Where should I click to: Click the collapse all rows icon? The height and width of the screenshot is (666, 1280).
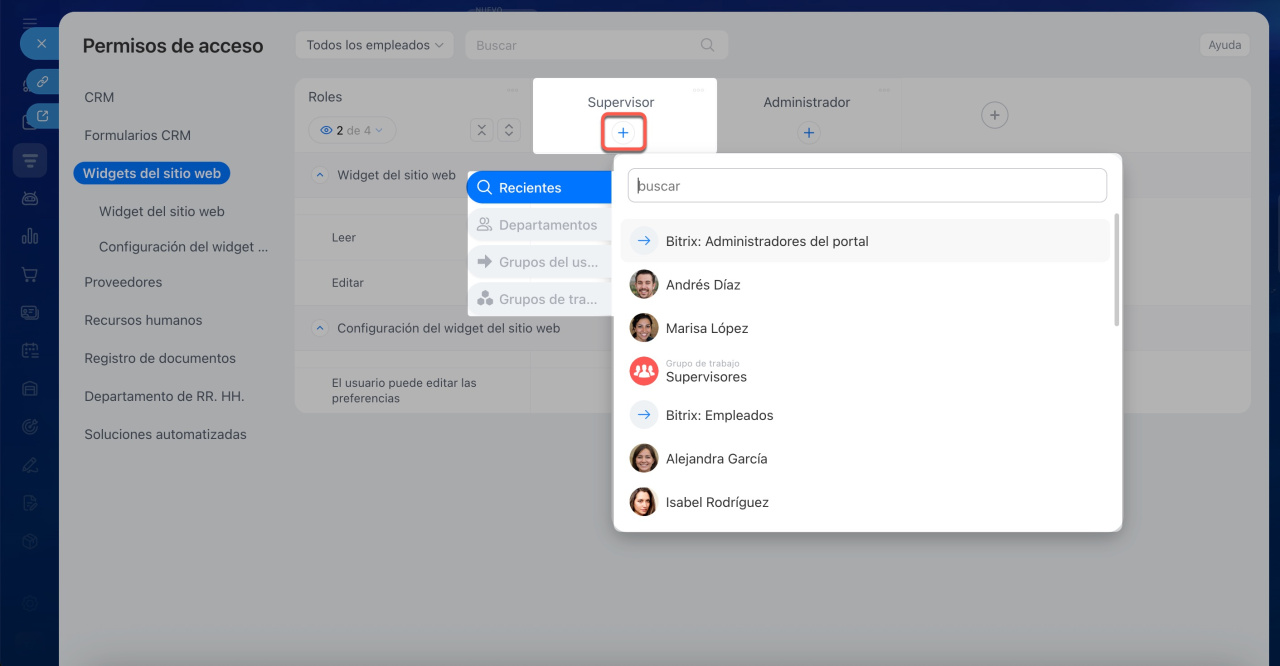(482, 130)
